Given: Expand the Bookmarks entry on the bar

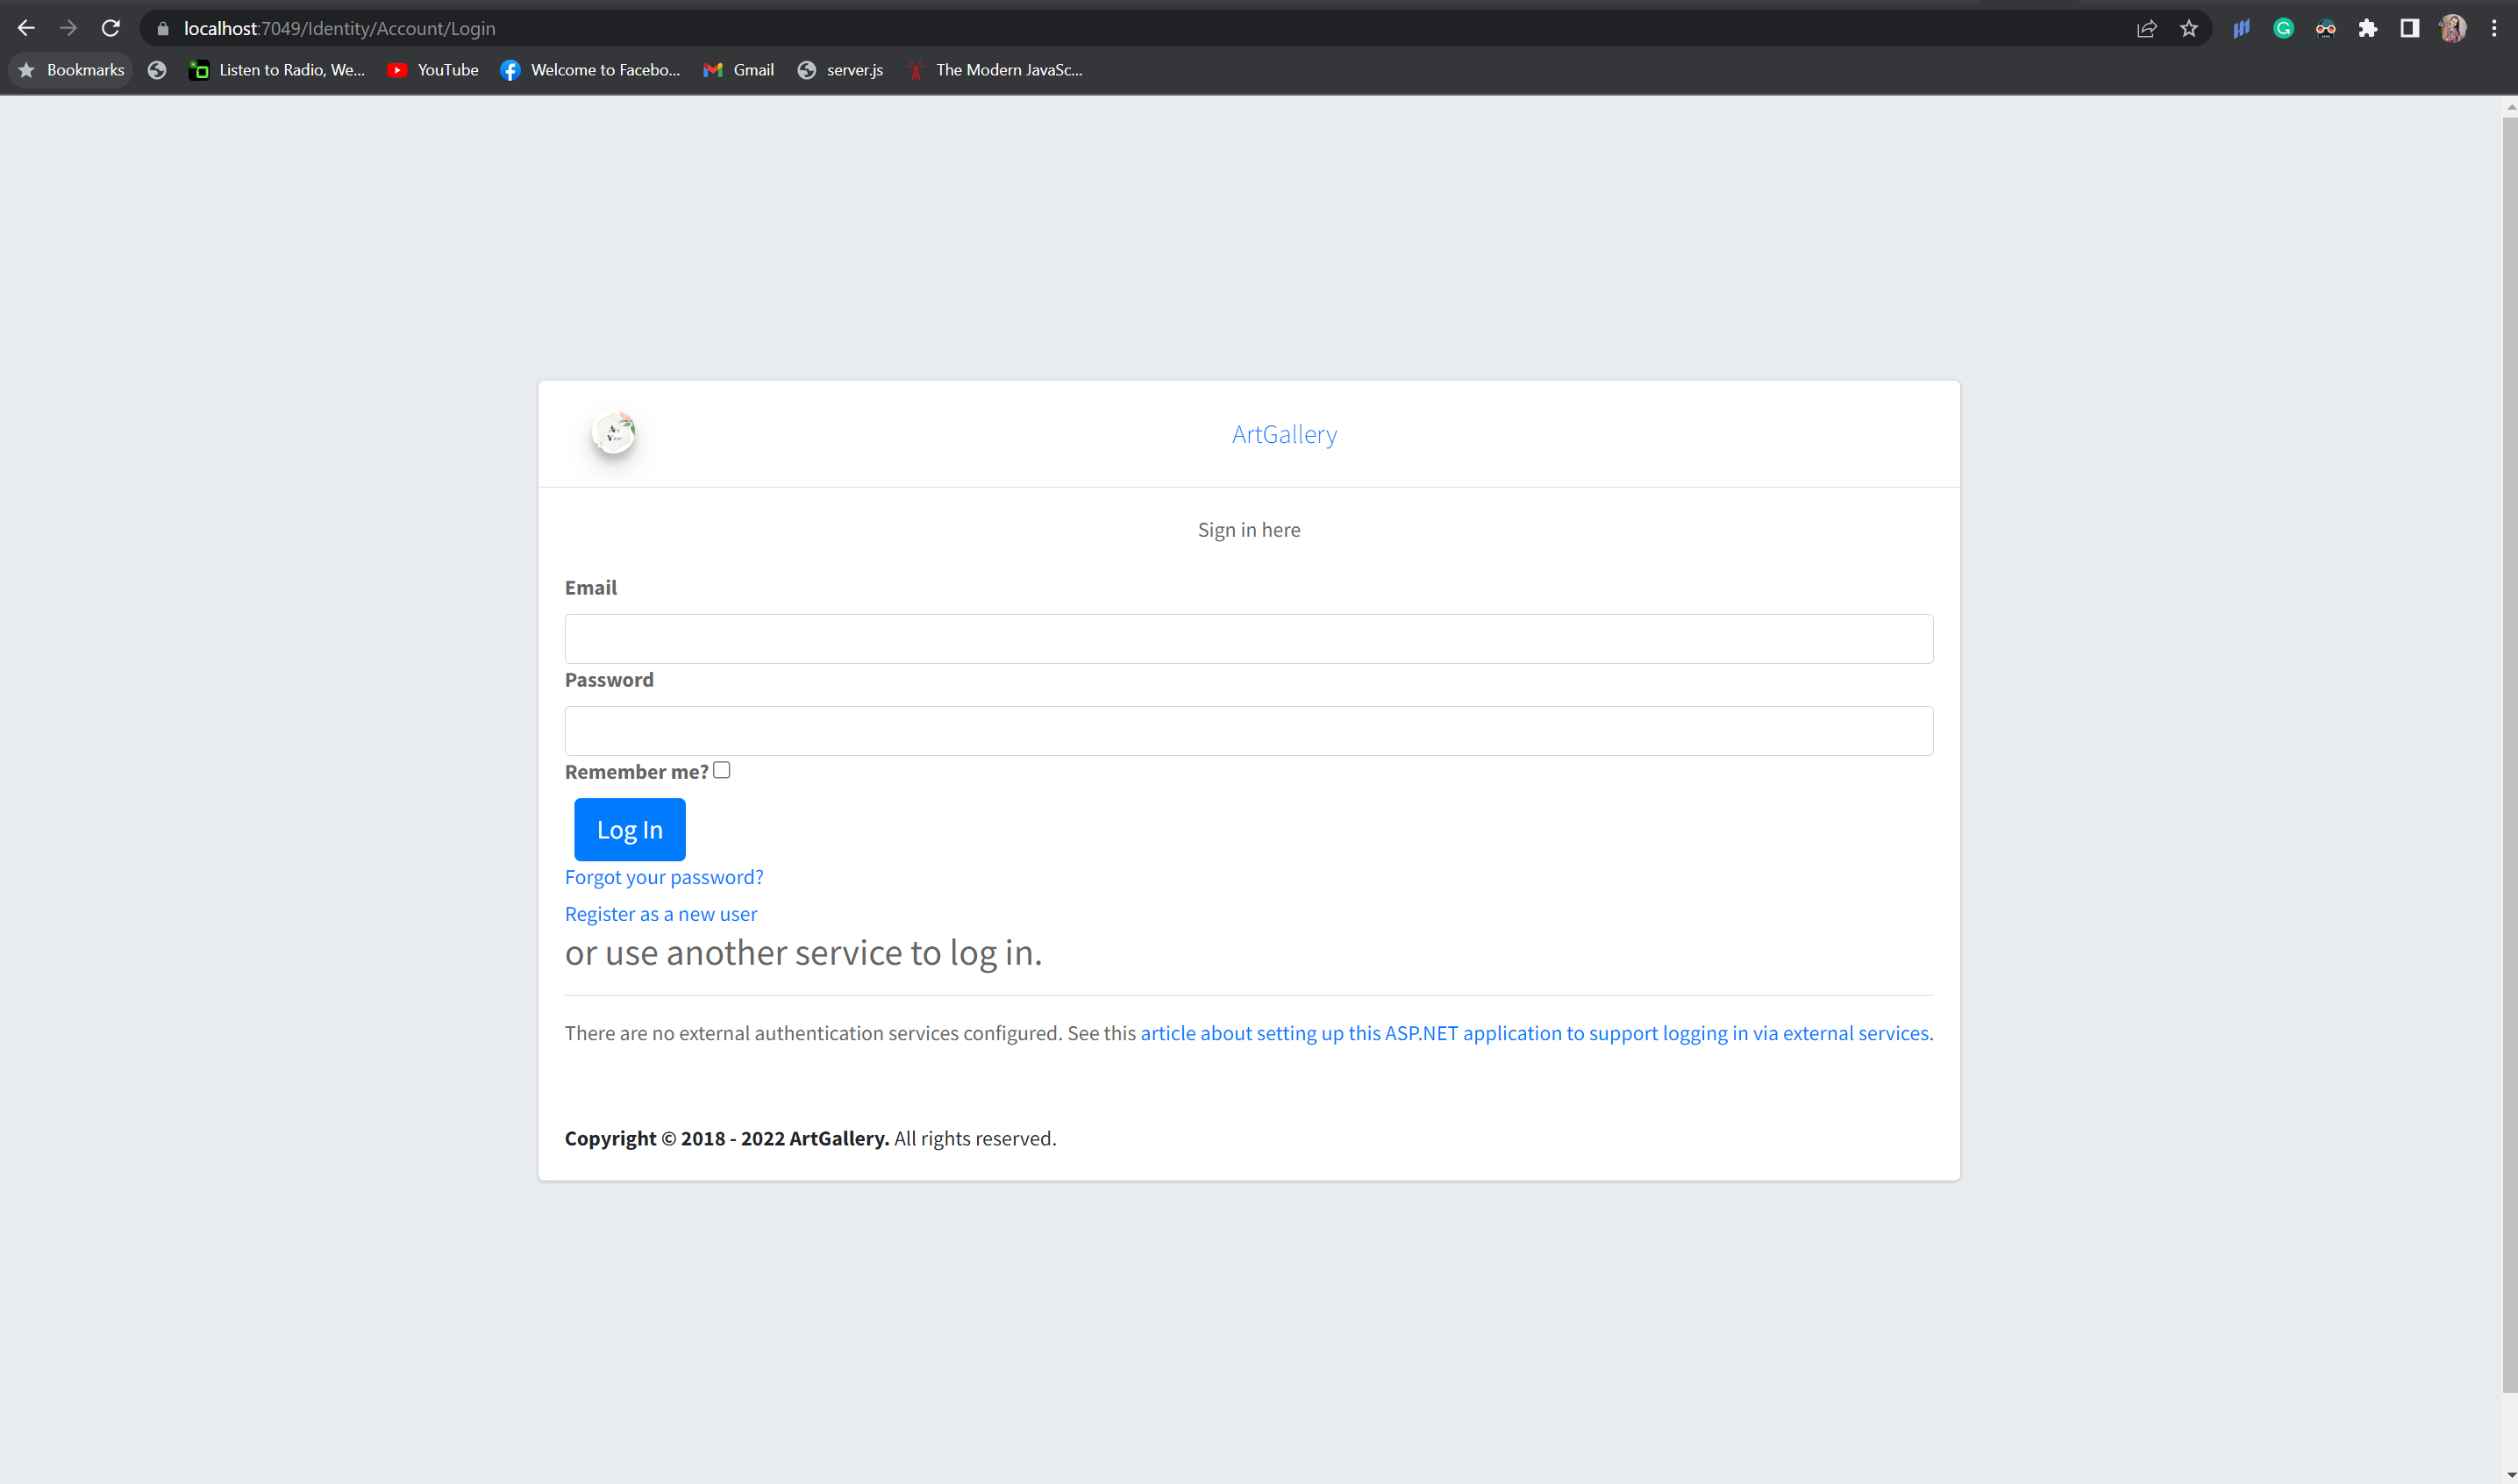Looking at the screenshot, I should (x=69, y=69).
